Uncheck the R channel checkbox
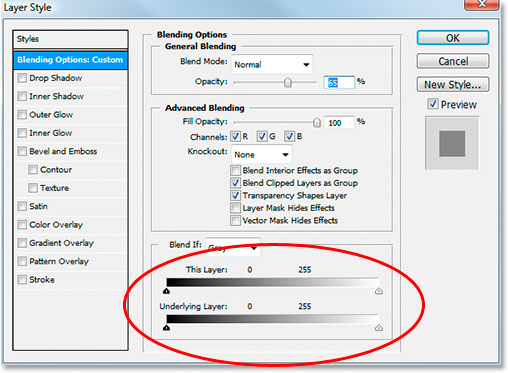The width and height of the screenshot is (508, 373). 235,136
